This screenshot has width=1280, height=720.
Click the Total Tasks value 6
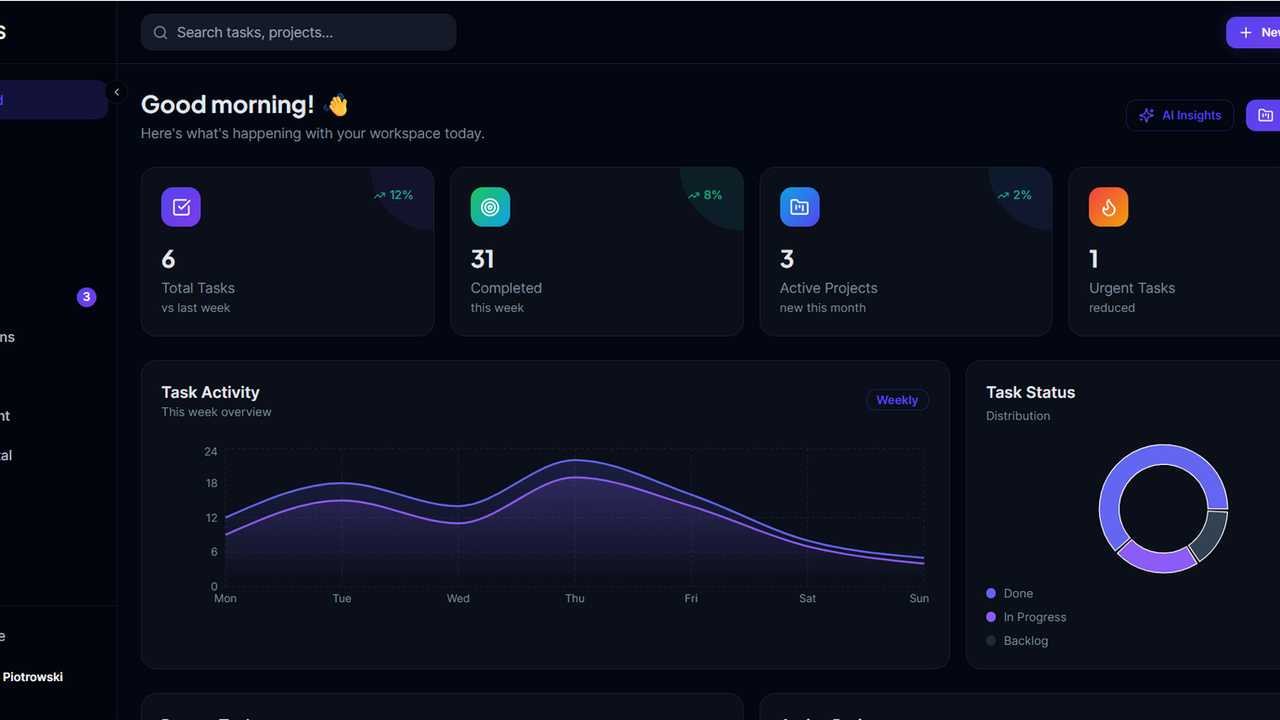tap(168, 260)
